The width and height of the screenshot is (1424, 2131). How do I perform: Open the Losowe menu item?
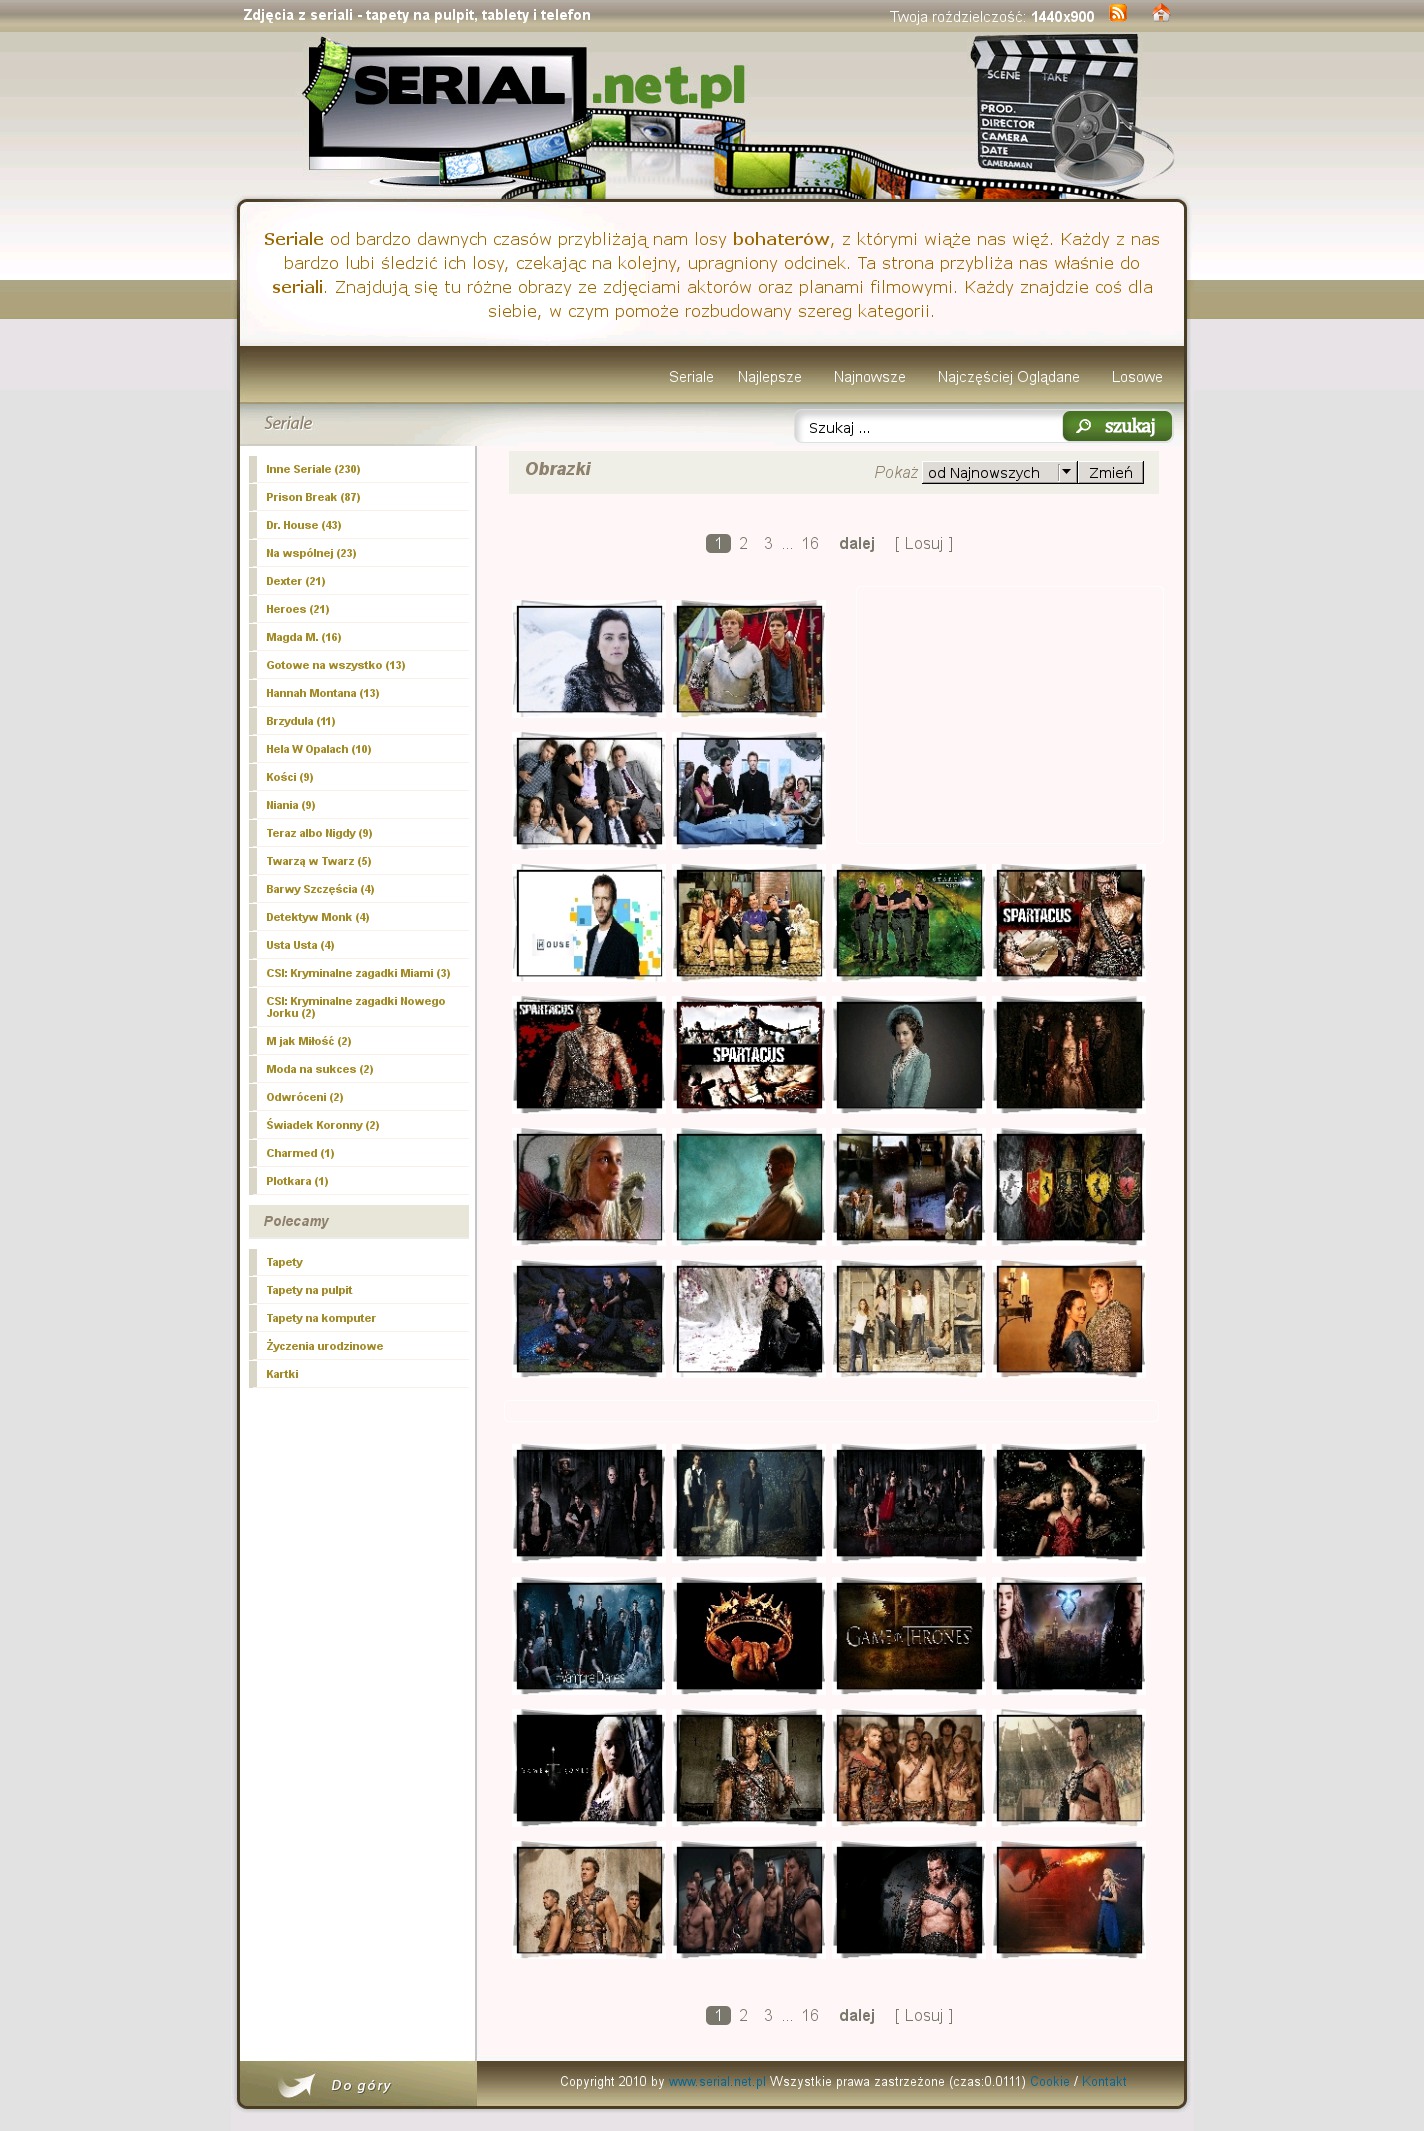1136,377
